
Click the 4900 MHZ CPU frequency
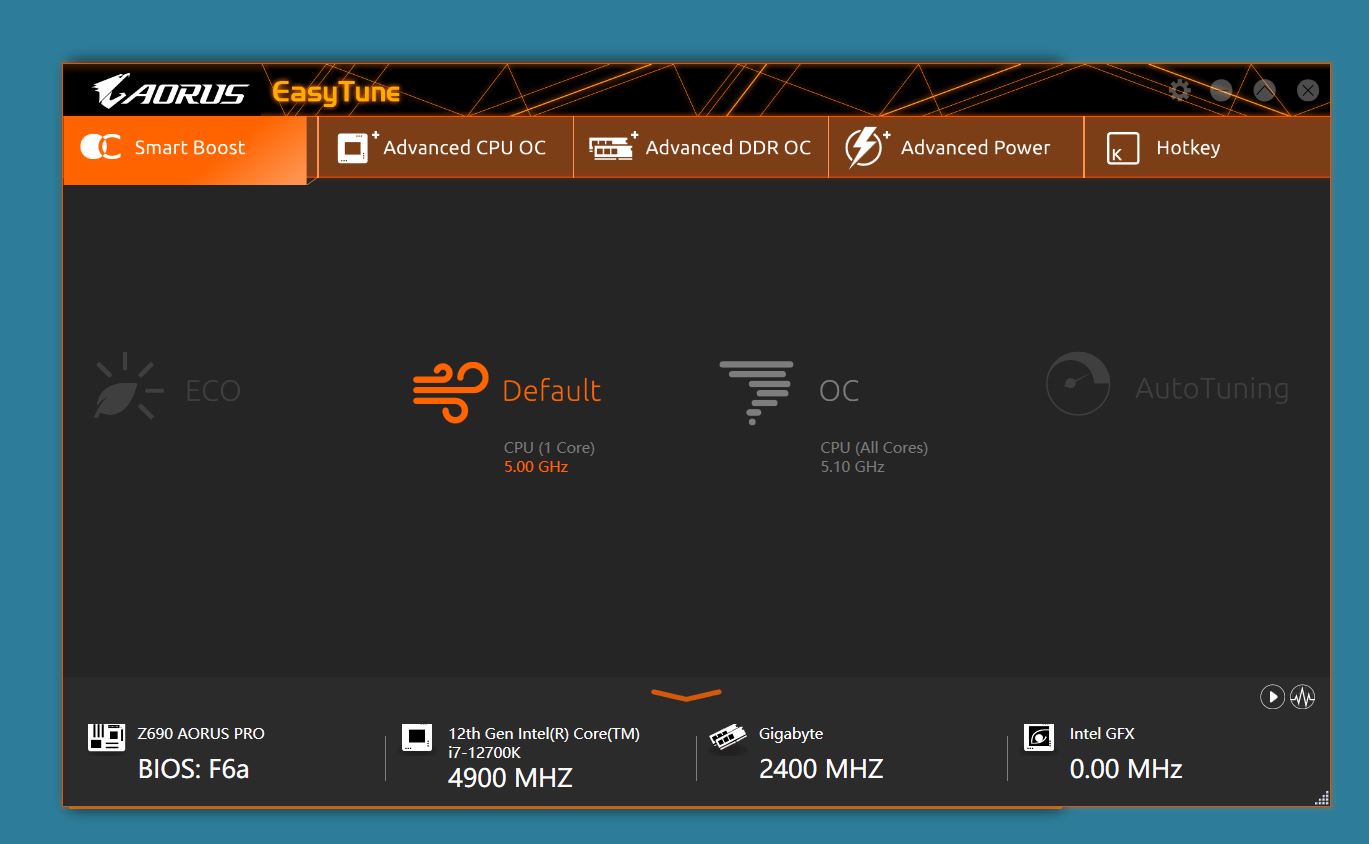(510, 778)
